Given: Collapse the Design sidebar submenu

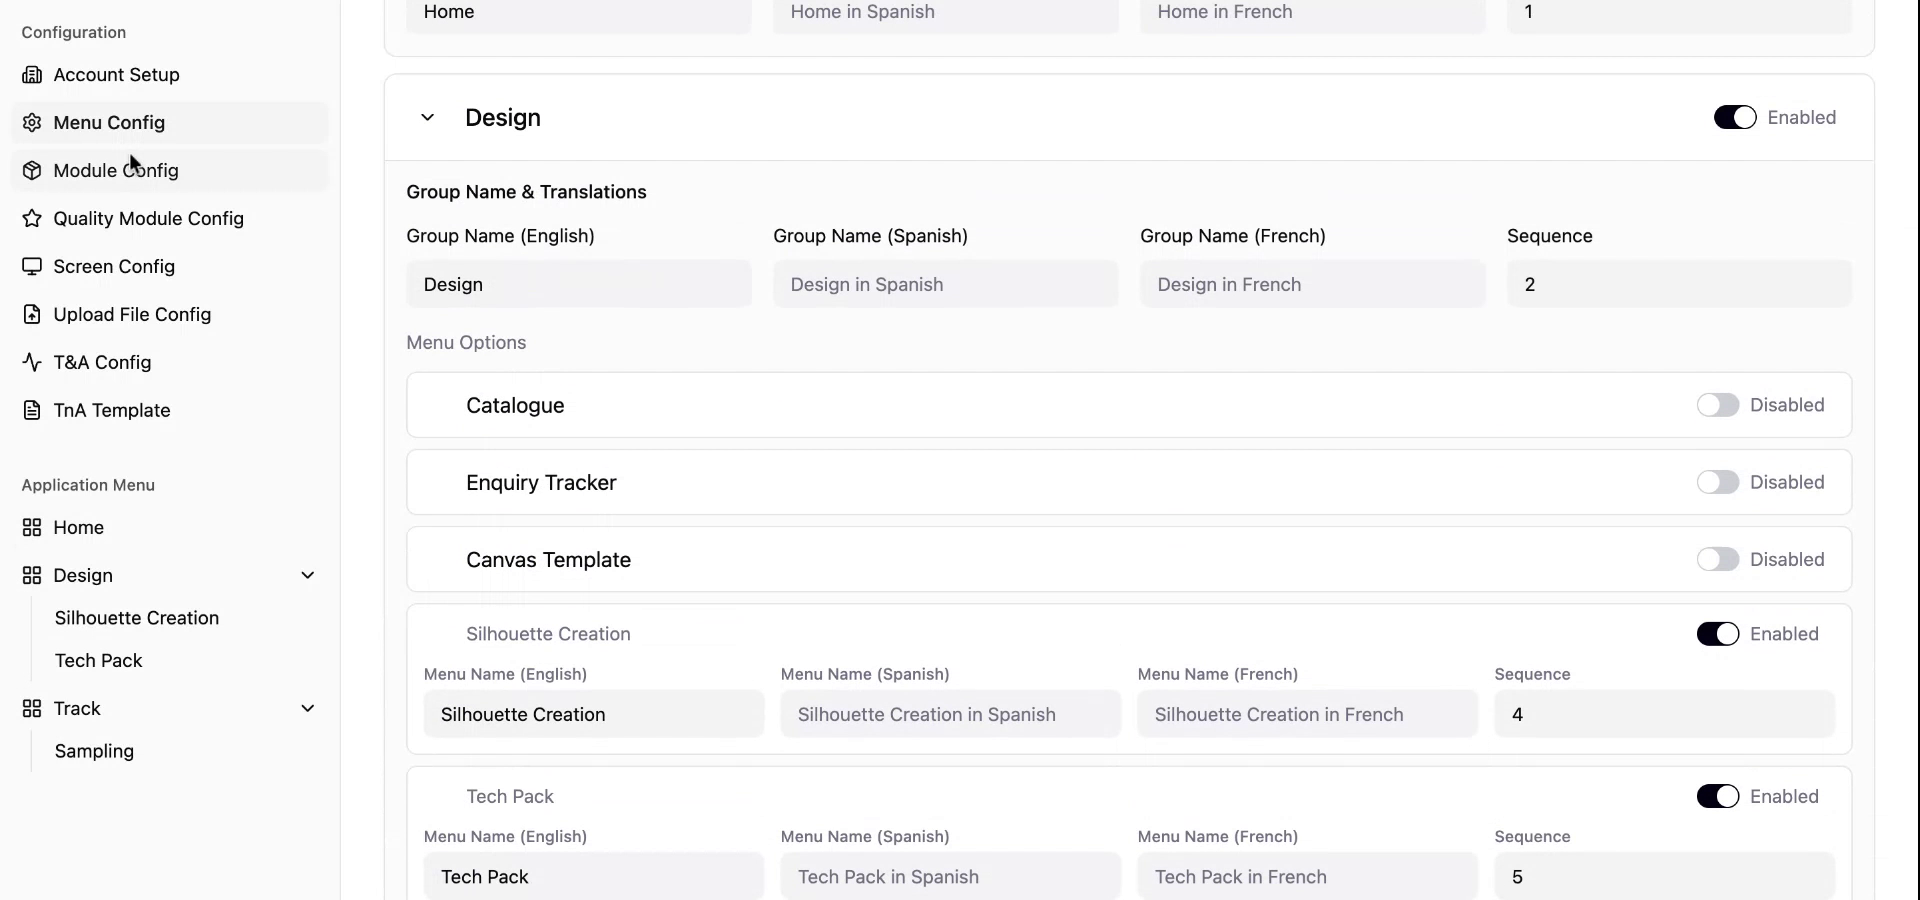Looking at the screenshot, I should pos(308,575).
